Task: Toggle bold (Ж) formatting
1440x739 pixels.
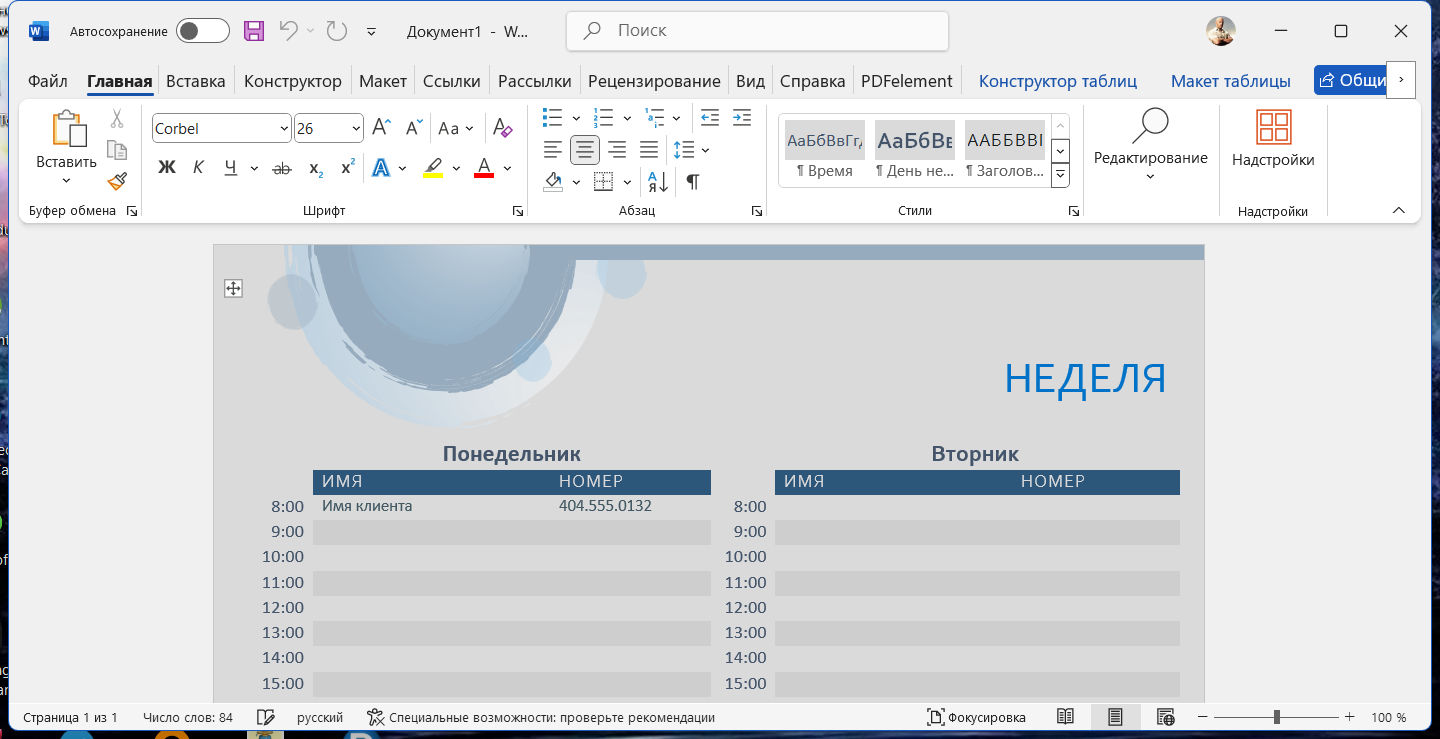Action: pyautogui.click(x=167, y=168)
